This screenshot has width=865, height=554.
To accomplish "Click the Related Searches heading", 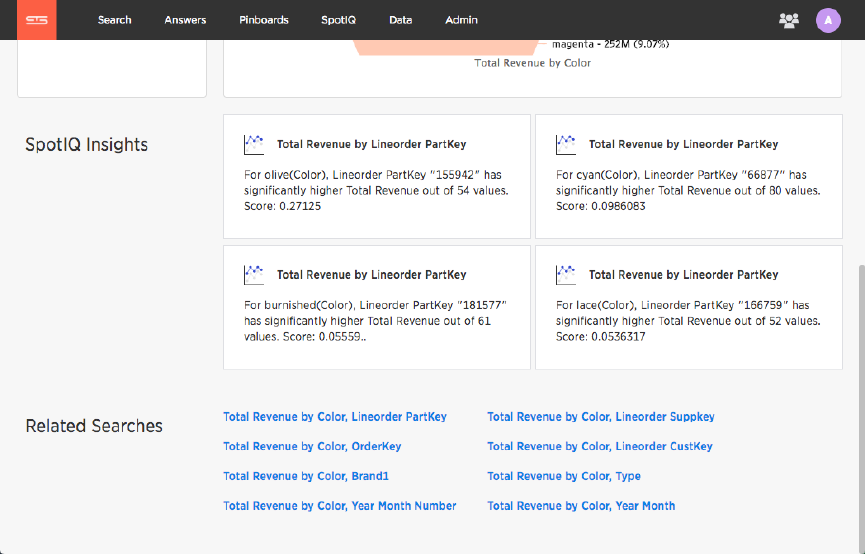I will [x=94, y=426].
